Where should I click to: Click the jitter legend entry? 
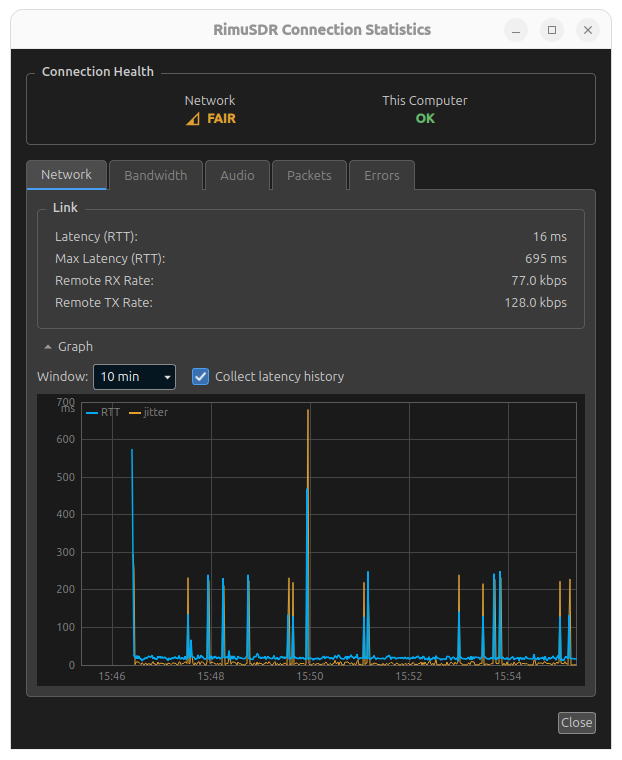[x=149, y=412]
